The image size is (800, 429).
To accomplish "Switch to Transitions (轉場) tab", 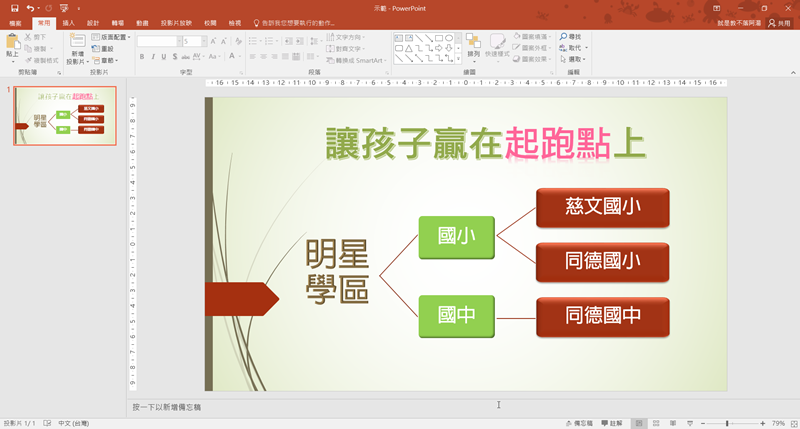I will pyautogui.click(x=118, y=23).
